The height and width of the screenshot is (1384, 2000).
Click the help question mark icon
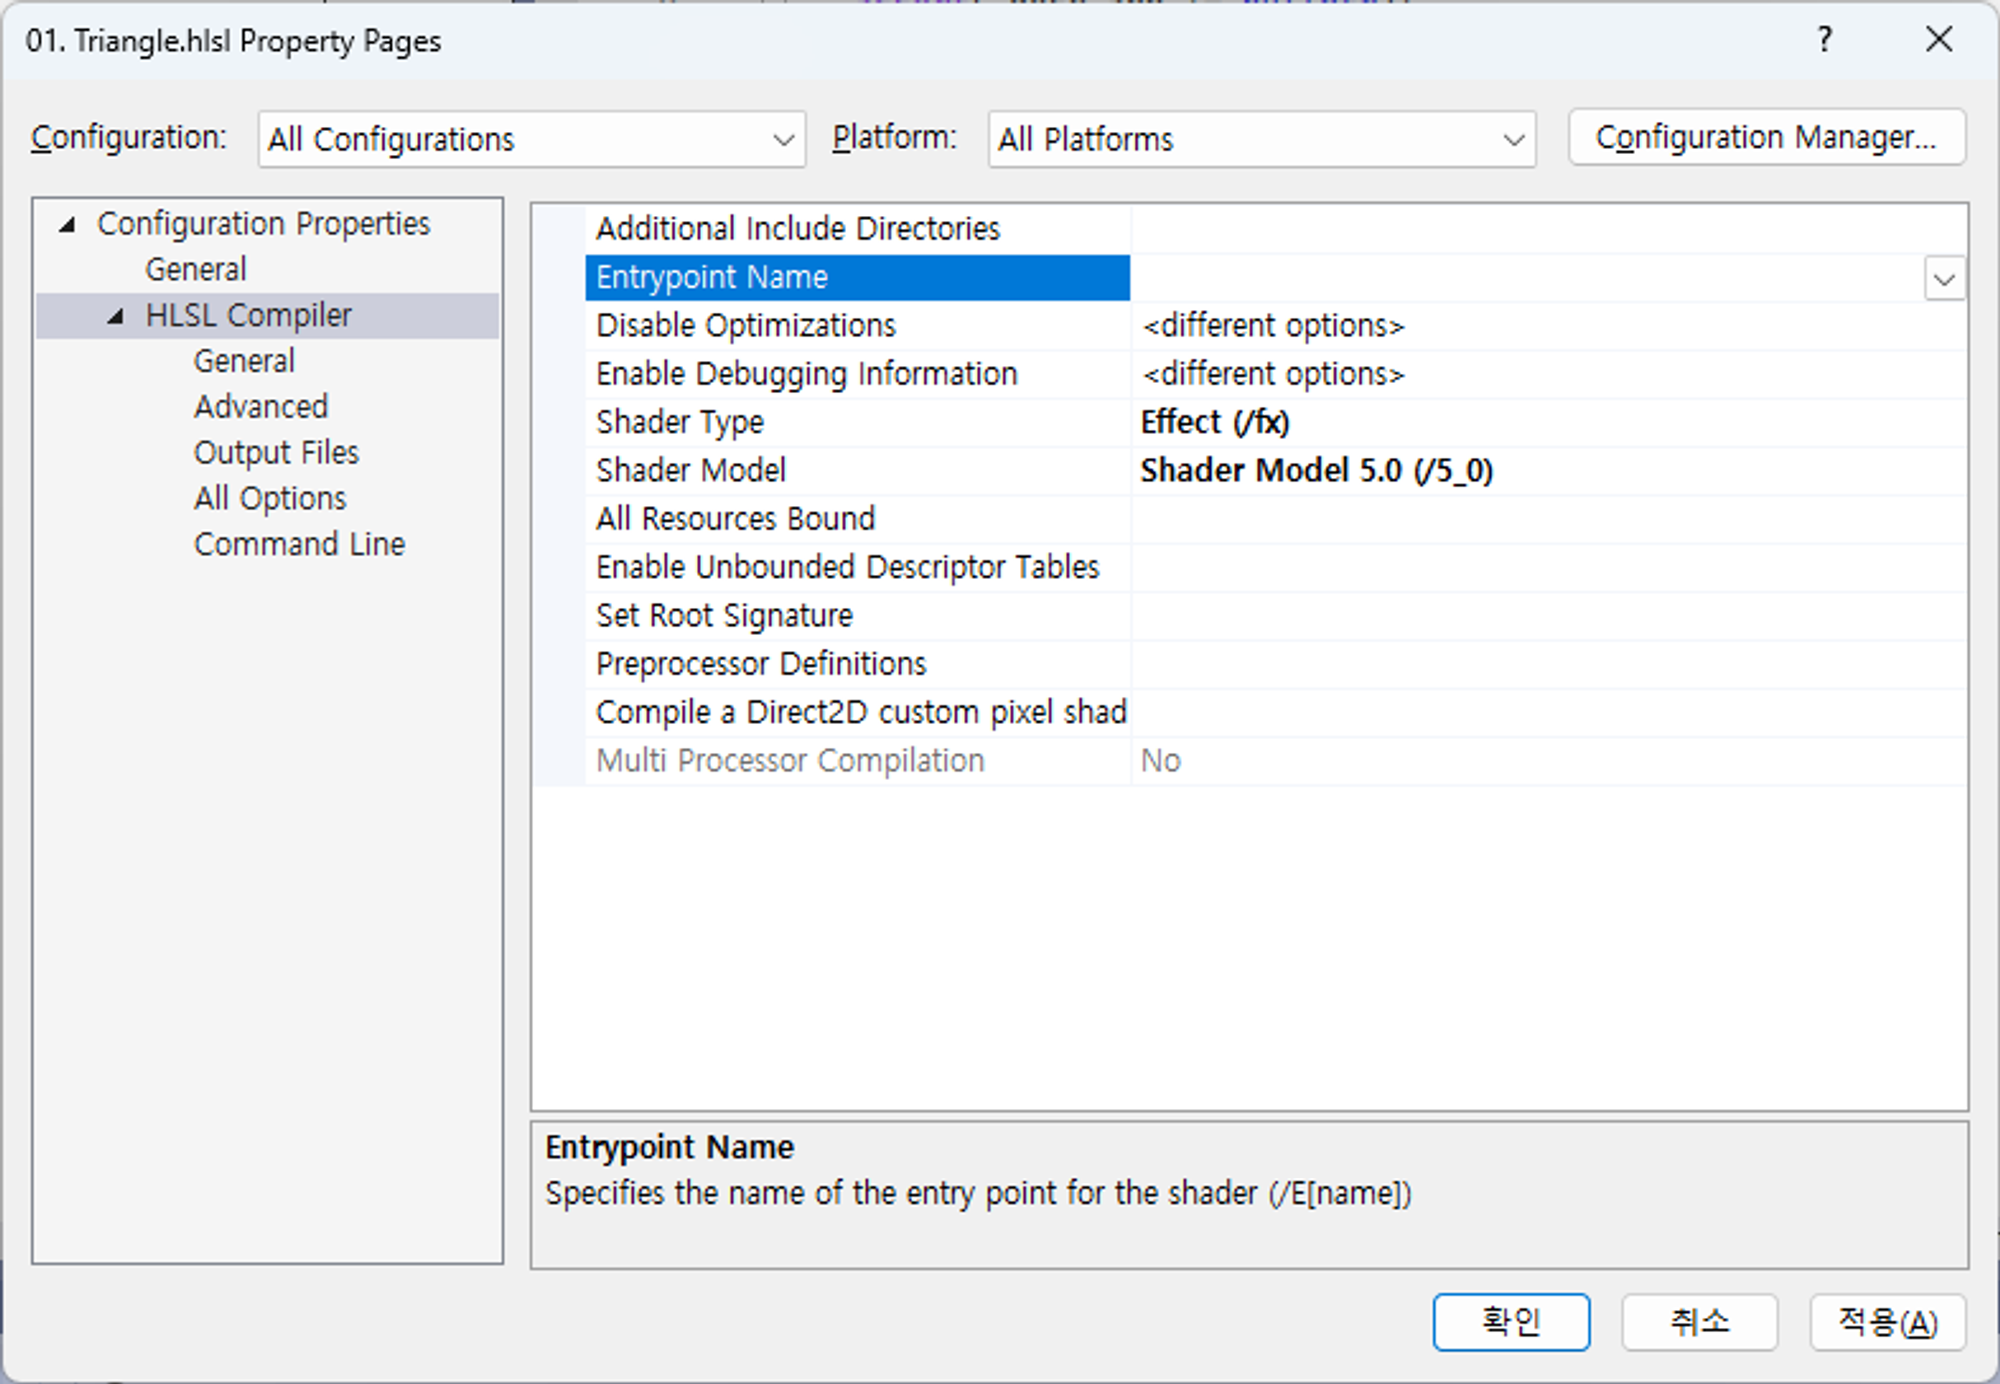1824,40
